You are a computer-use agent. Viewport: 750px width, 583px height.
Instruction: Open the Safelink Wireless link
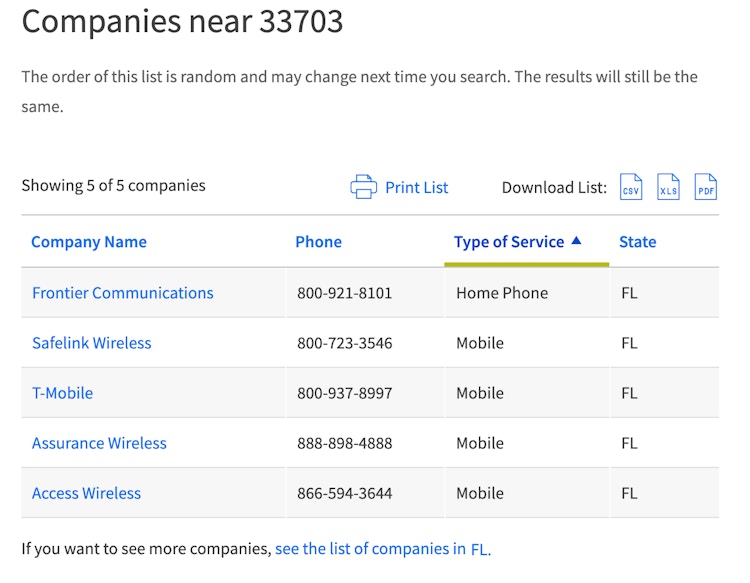[92, 343]
